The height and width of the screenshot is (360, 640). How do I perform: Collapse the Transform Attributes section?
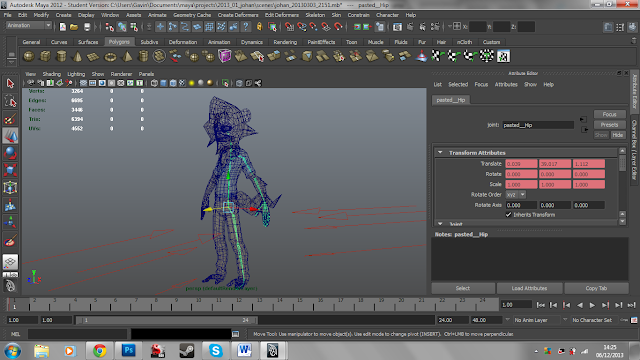pos(440,153)
